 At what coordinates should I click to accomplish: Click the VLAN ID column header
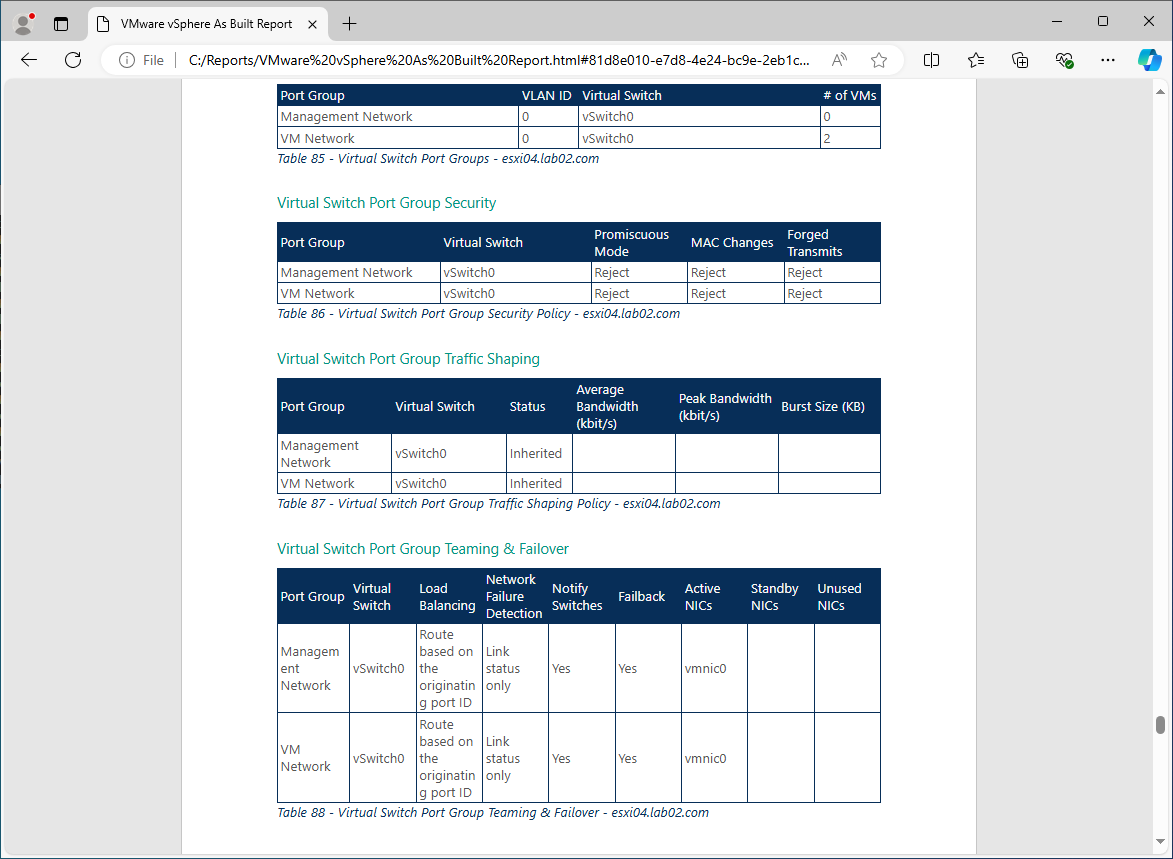point(546,95)
